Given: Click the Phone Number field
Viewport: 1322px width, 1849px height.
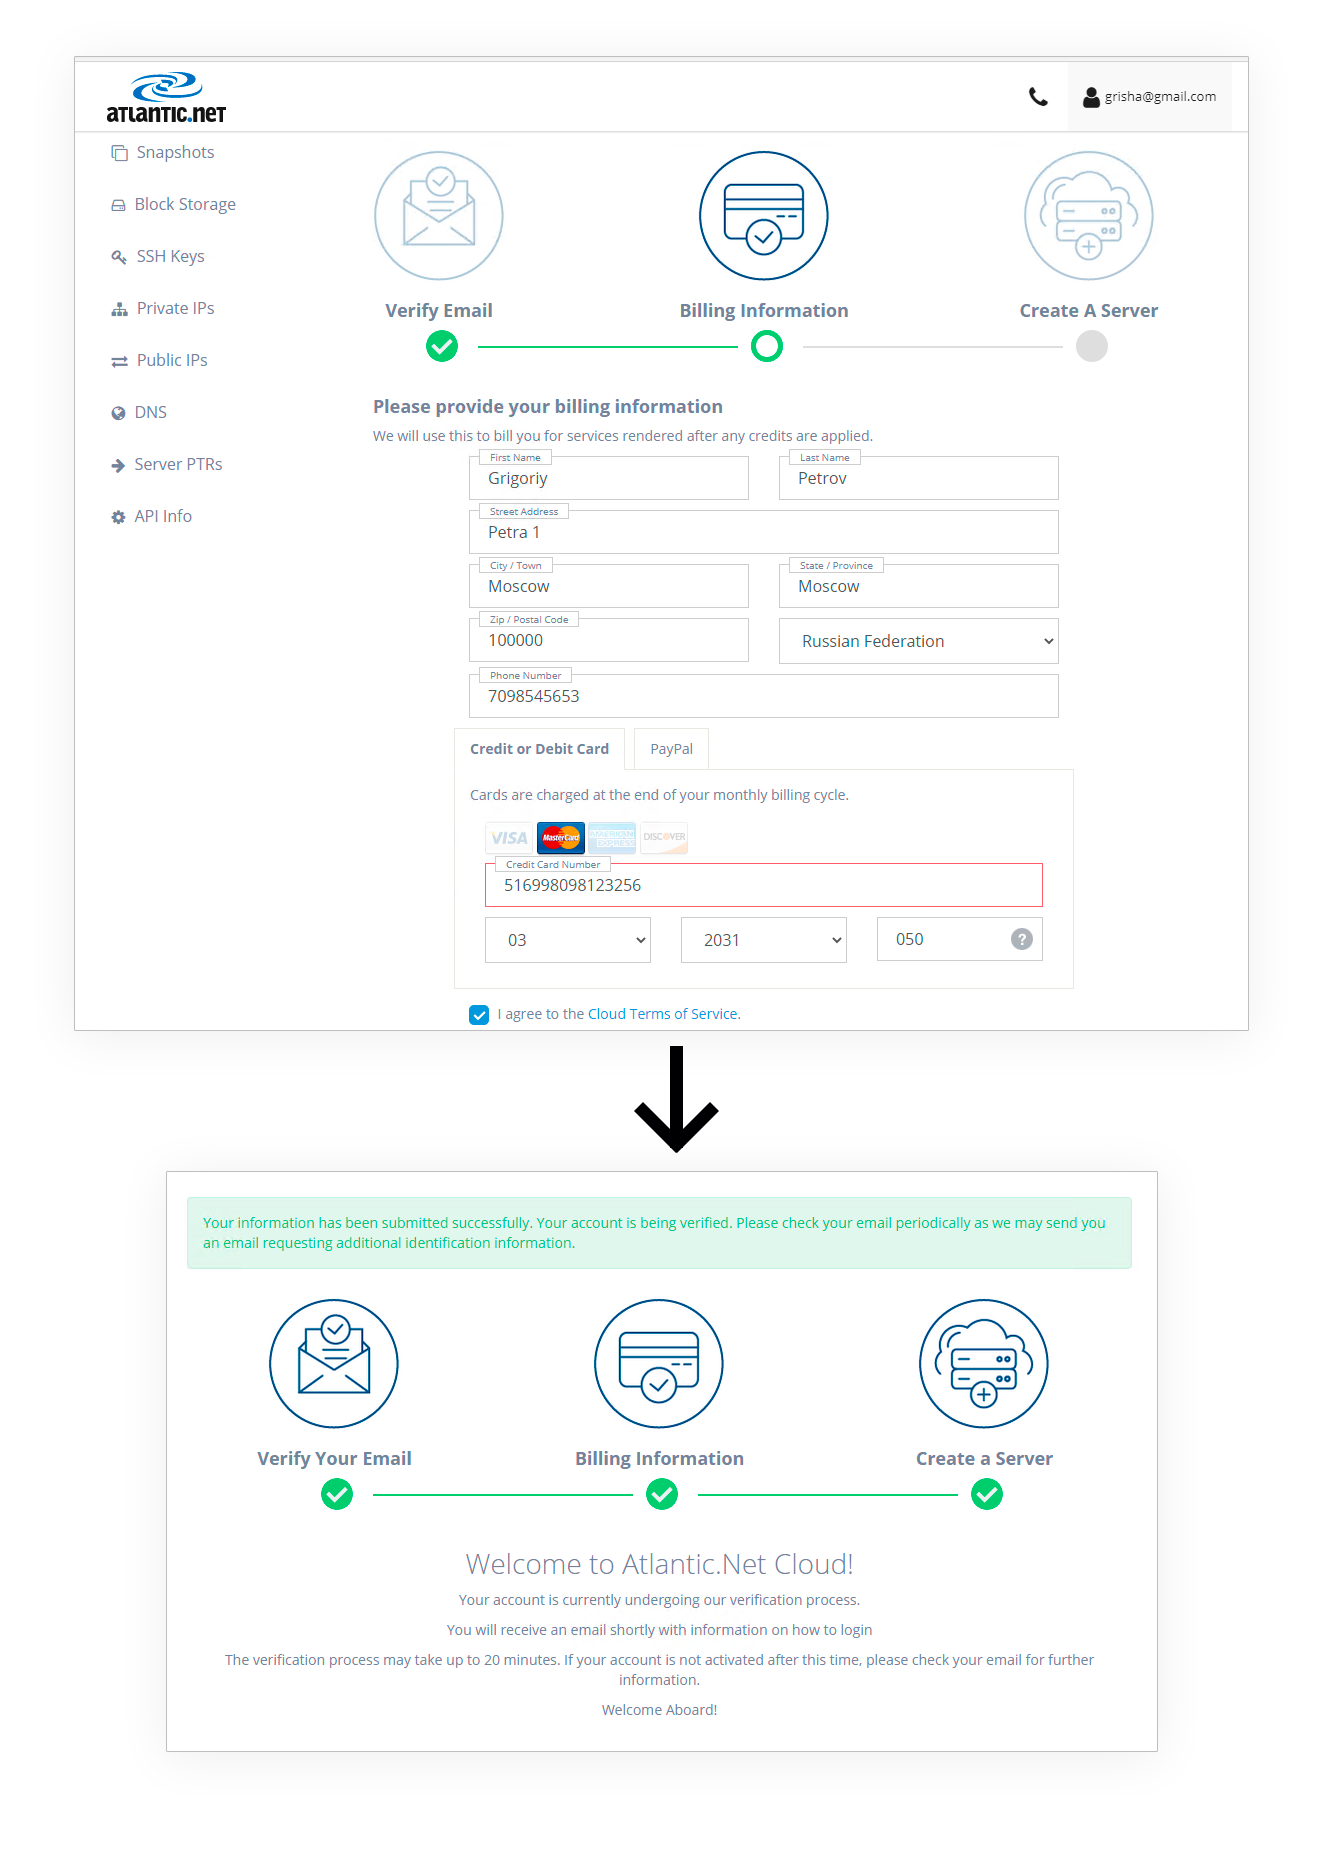Looking at the screenshot, I should pos(764,696).
